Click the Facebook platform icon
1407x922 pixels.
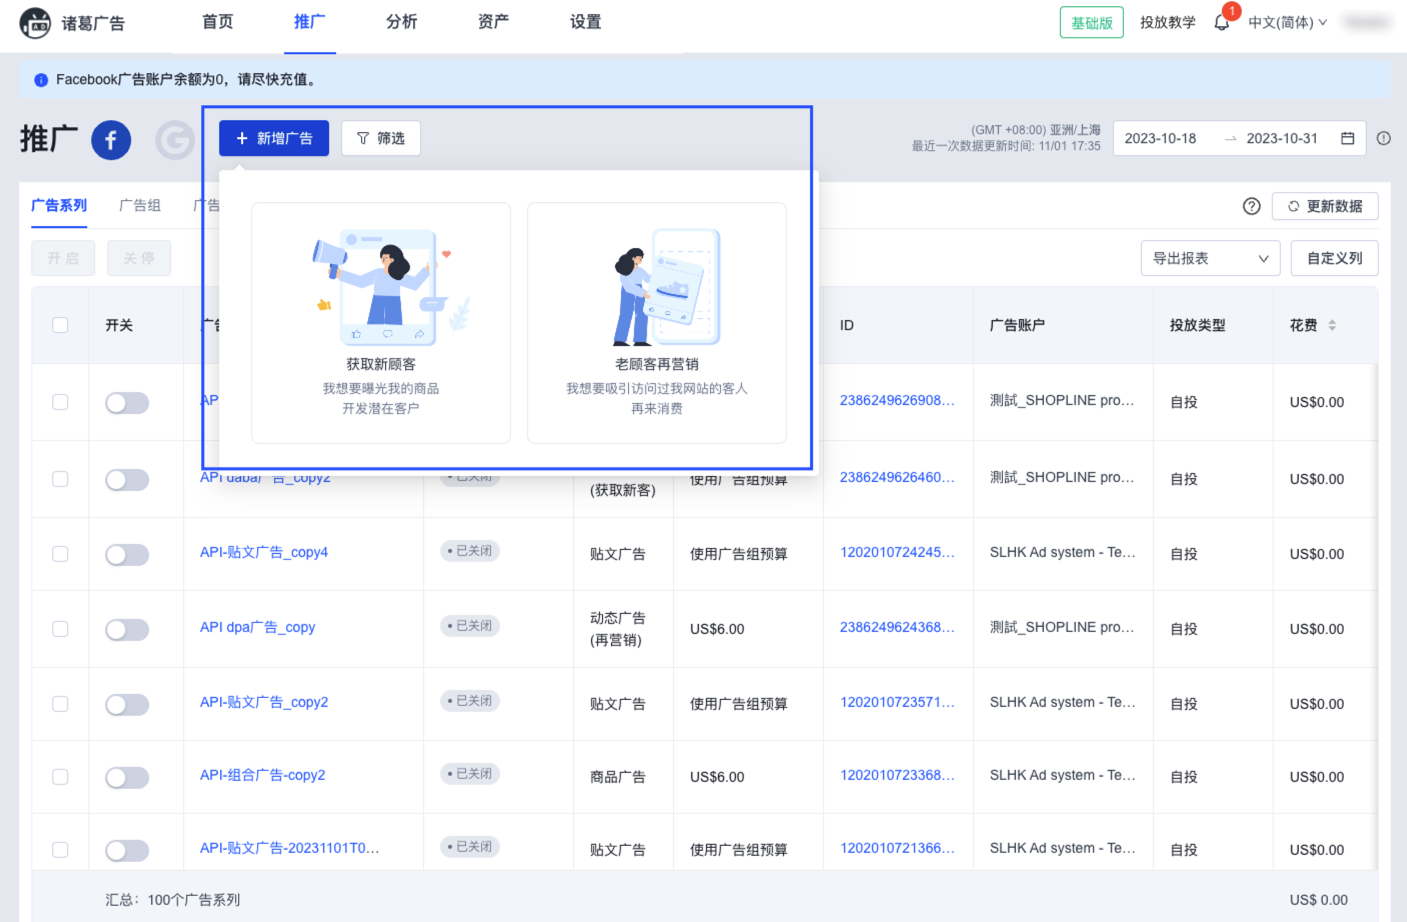pos(111,140)
